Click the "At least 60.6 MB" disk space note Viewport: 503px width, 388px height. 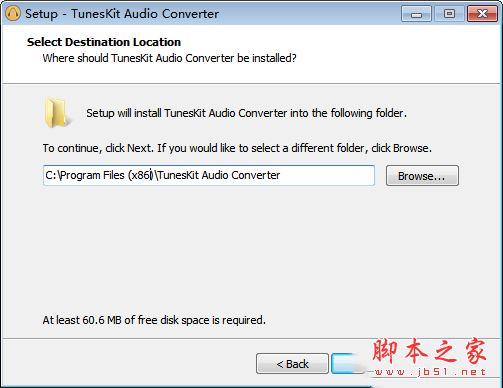pos(154,320)
